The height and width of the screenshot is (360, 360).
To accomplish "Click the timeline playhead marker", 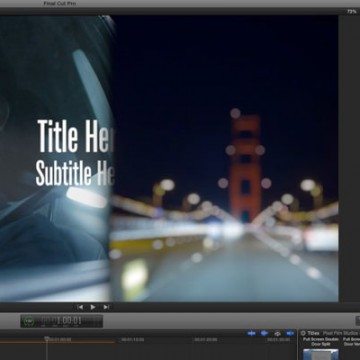I will tap(47, 339).
